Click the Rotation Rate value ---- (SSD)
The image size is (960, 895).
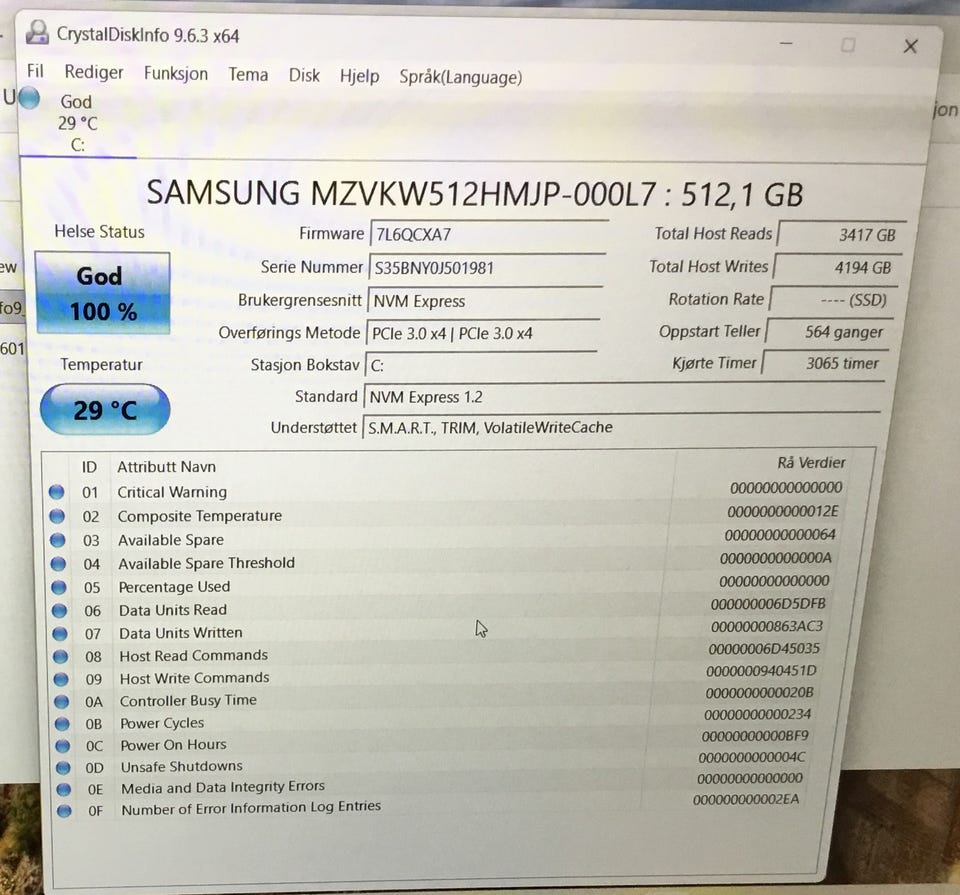pos(833,299)
